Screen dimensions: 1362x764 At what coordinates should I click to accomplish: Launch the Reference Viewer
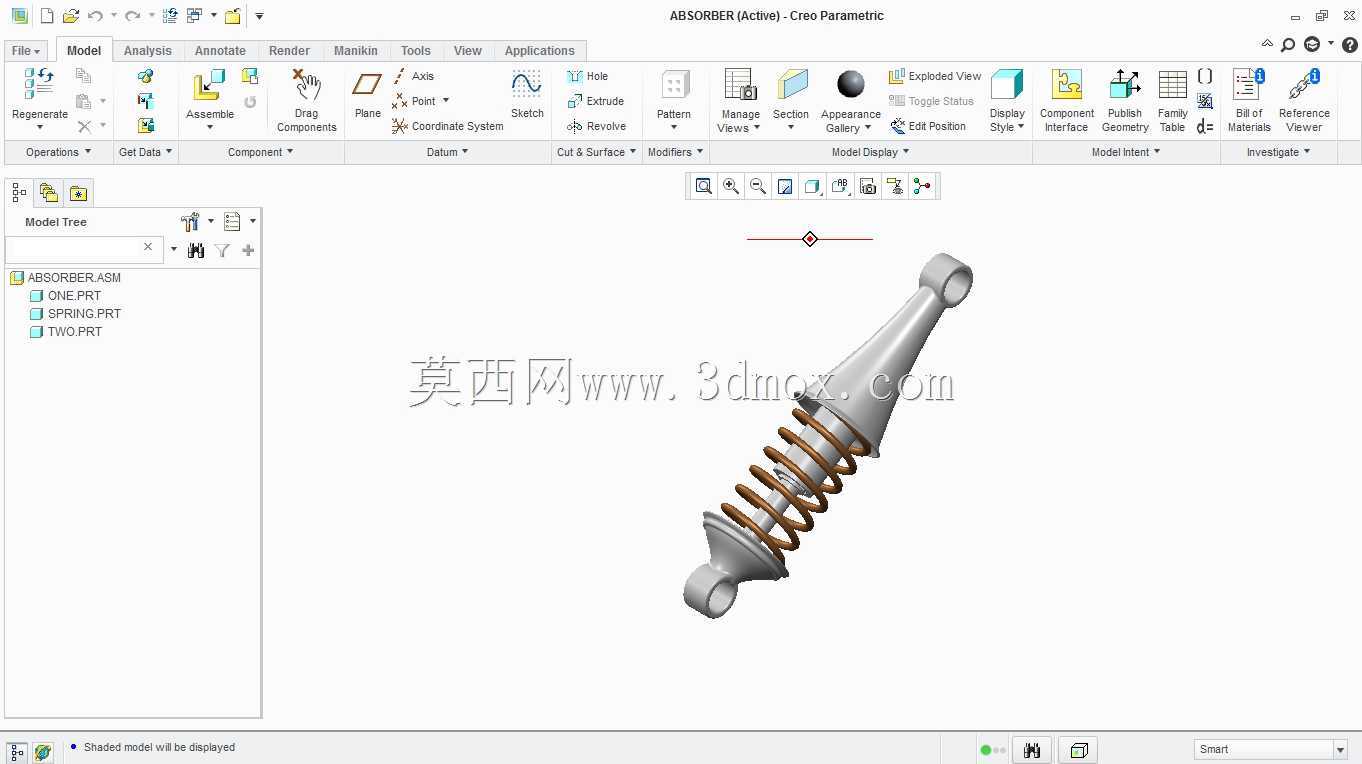(x=1304, y=100)
